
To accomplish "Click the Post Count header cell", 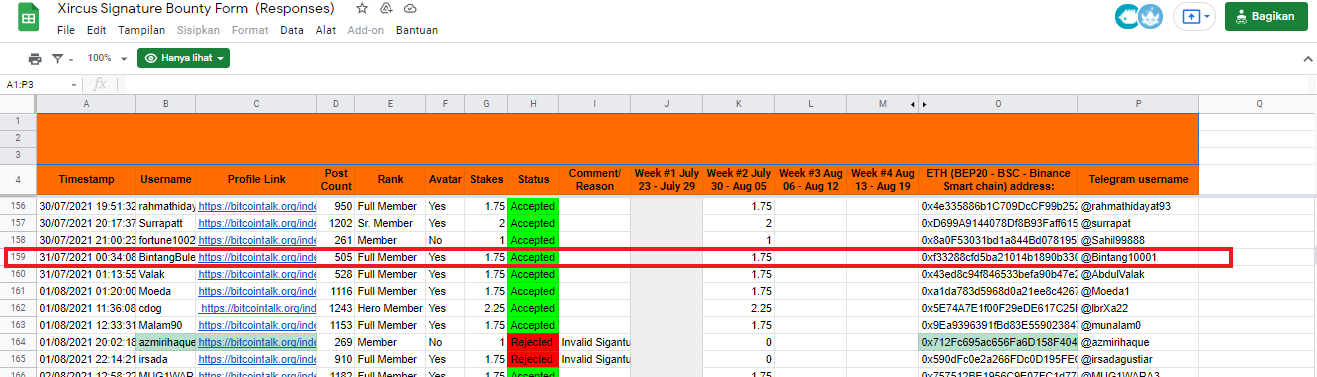I will [x=336, y=179].
